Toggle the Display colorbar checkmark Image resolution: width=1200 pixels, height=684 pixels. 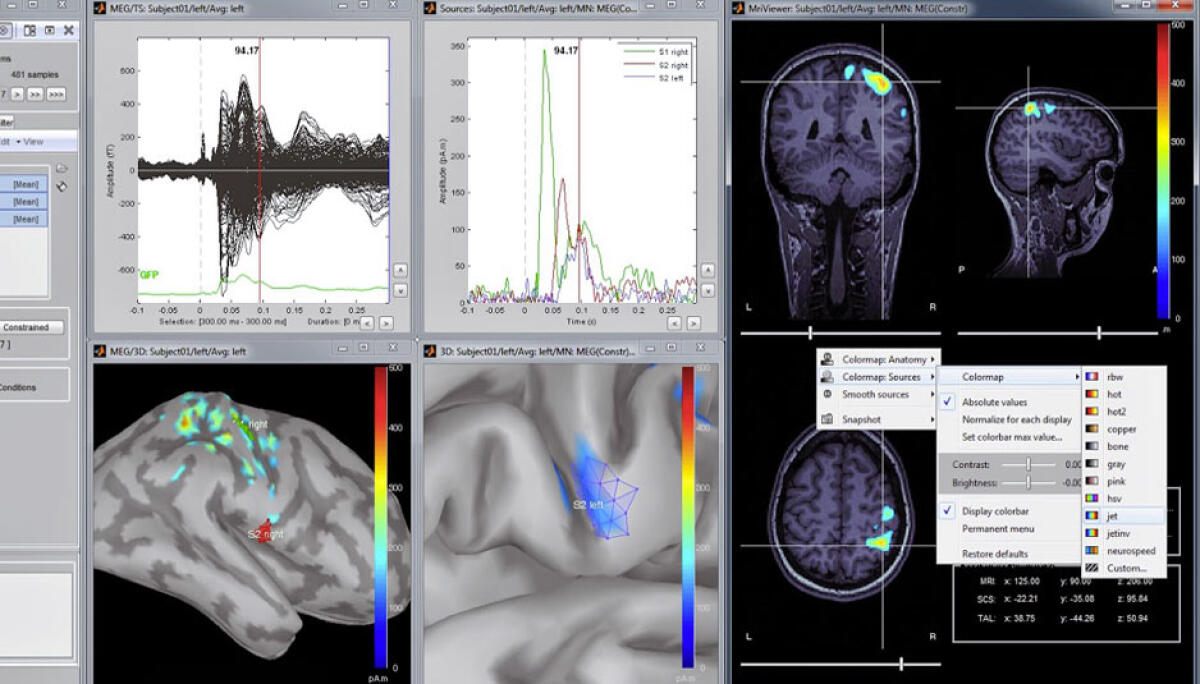pyautogui.click(x=948, y=511)
